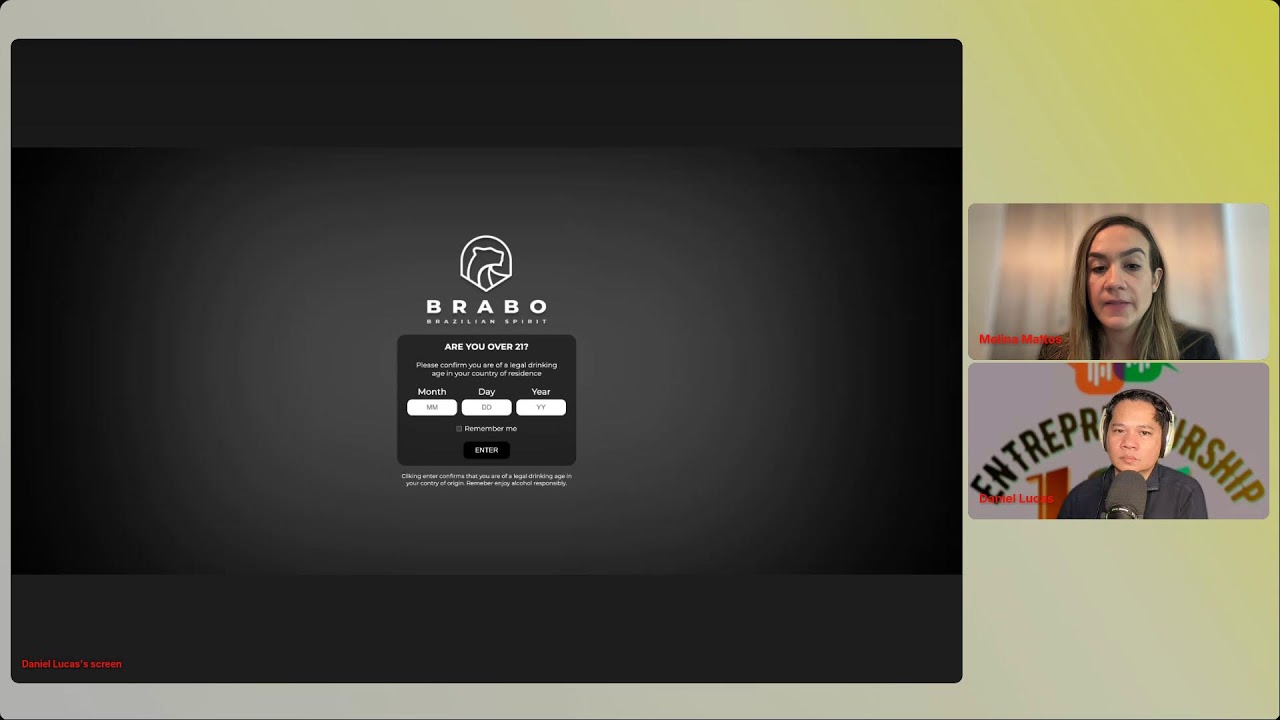Select Melina Mattos video thumbnail
This screenshot has height=720, width=1280.
pyautogui.click(x=1118, y=282)
